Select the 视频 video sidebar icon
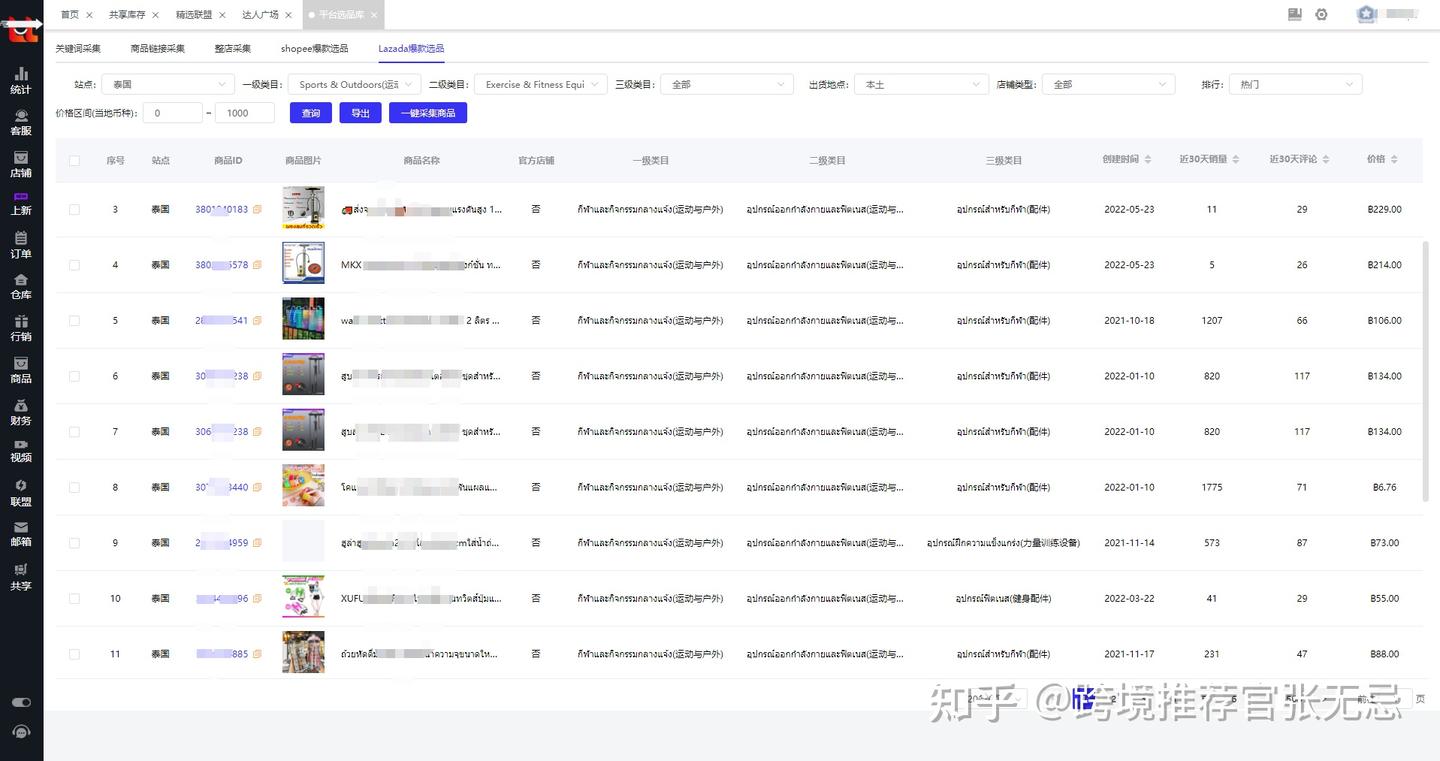 click(x=21, y=449)
